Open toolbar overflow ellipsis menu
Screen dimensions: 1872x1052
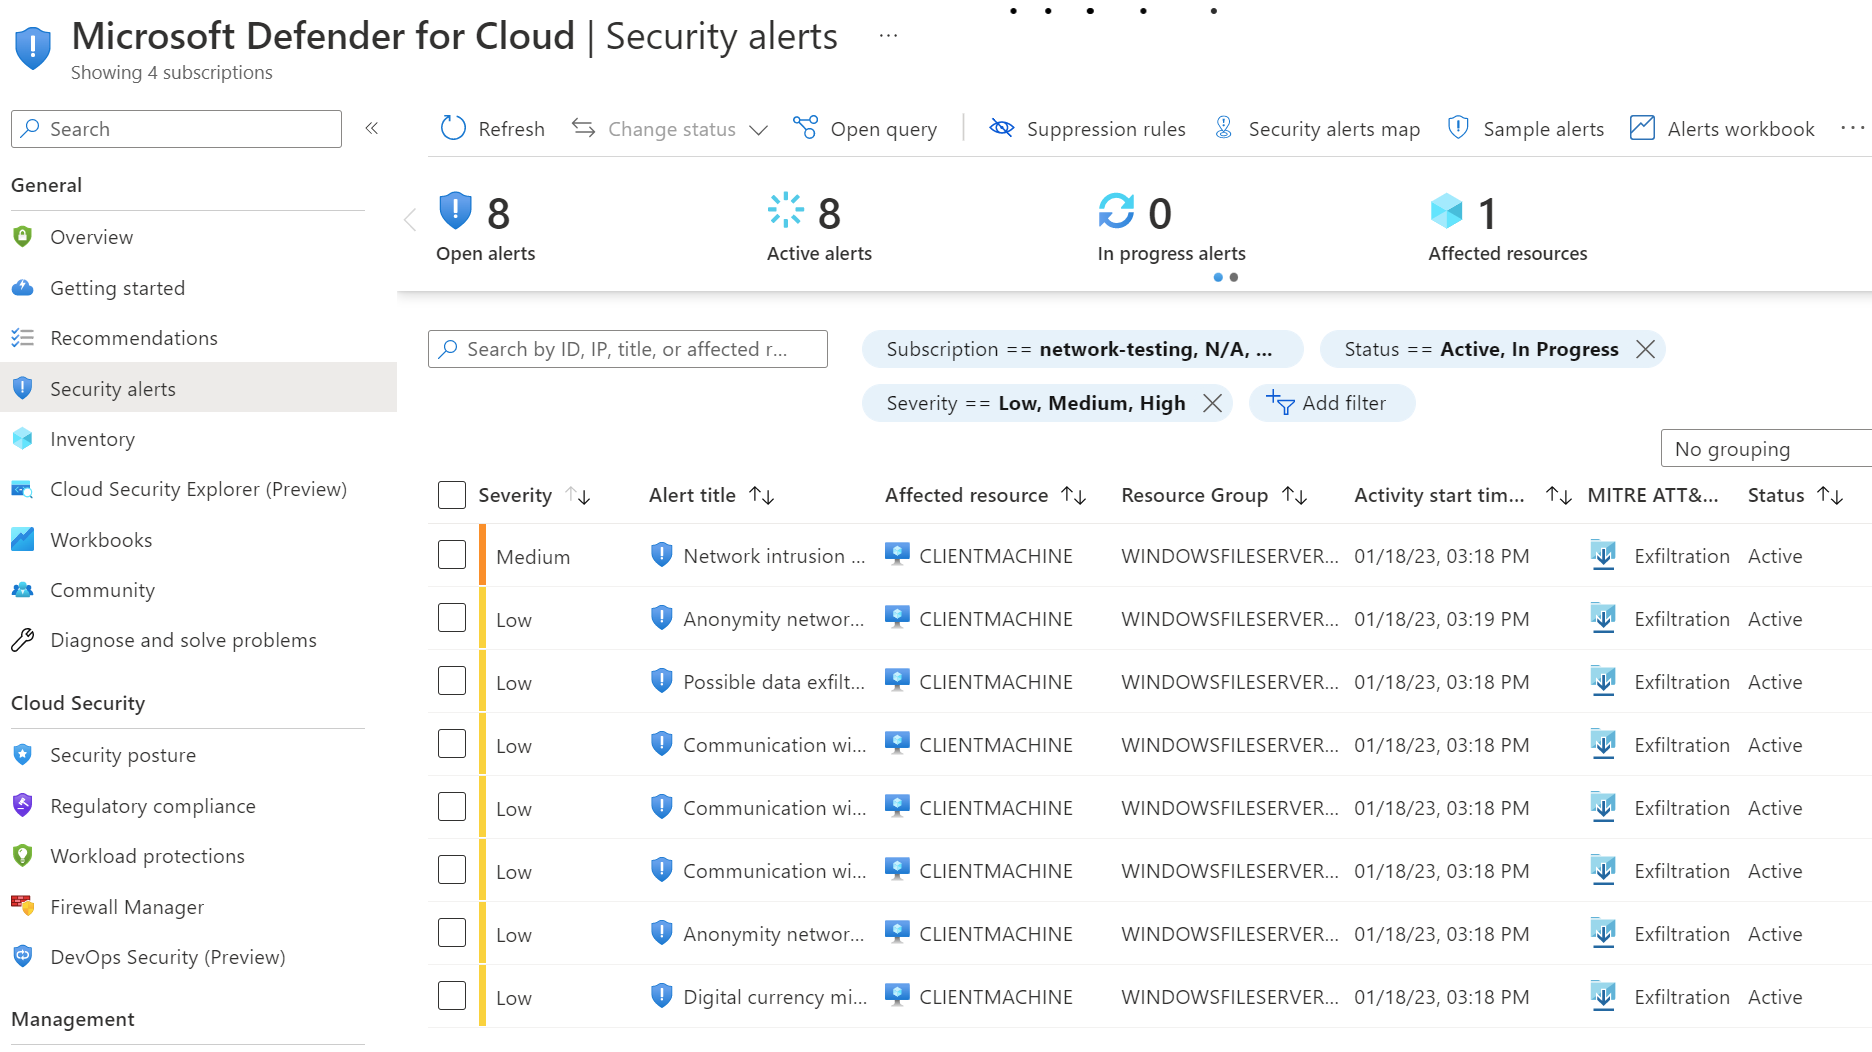[x=1852, y=128]
